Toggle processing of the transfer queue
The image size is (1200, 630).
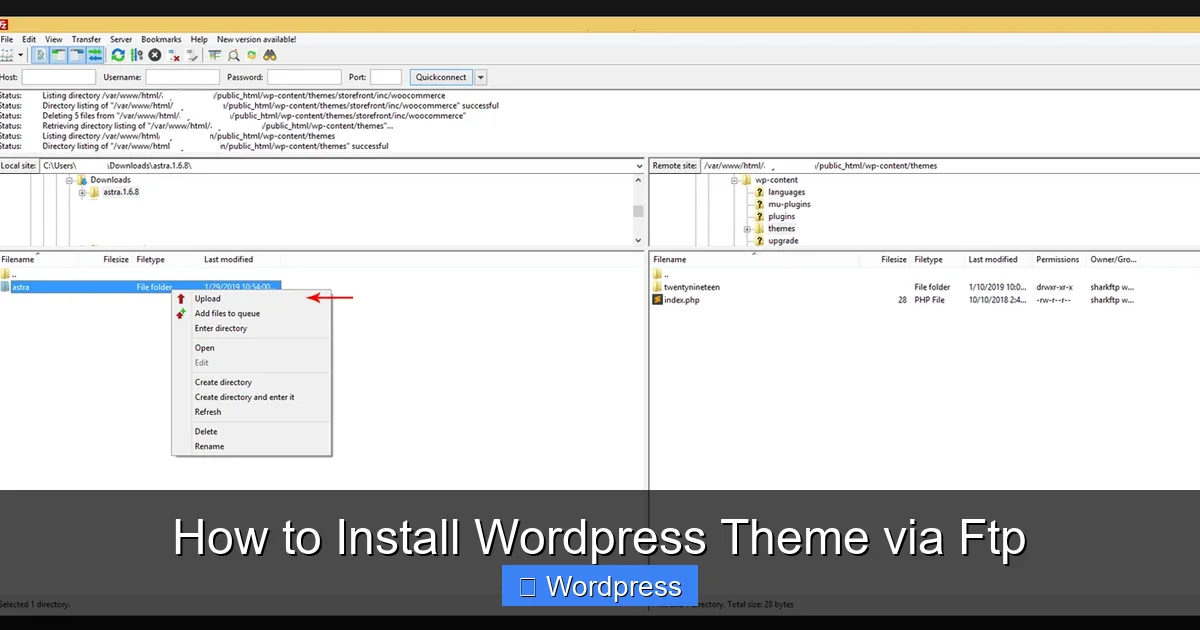coord(137,55)
